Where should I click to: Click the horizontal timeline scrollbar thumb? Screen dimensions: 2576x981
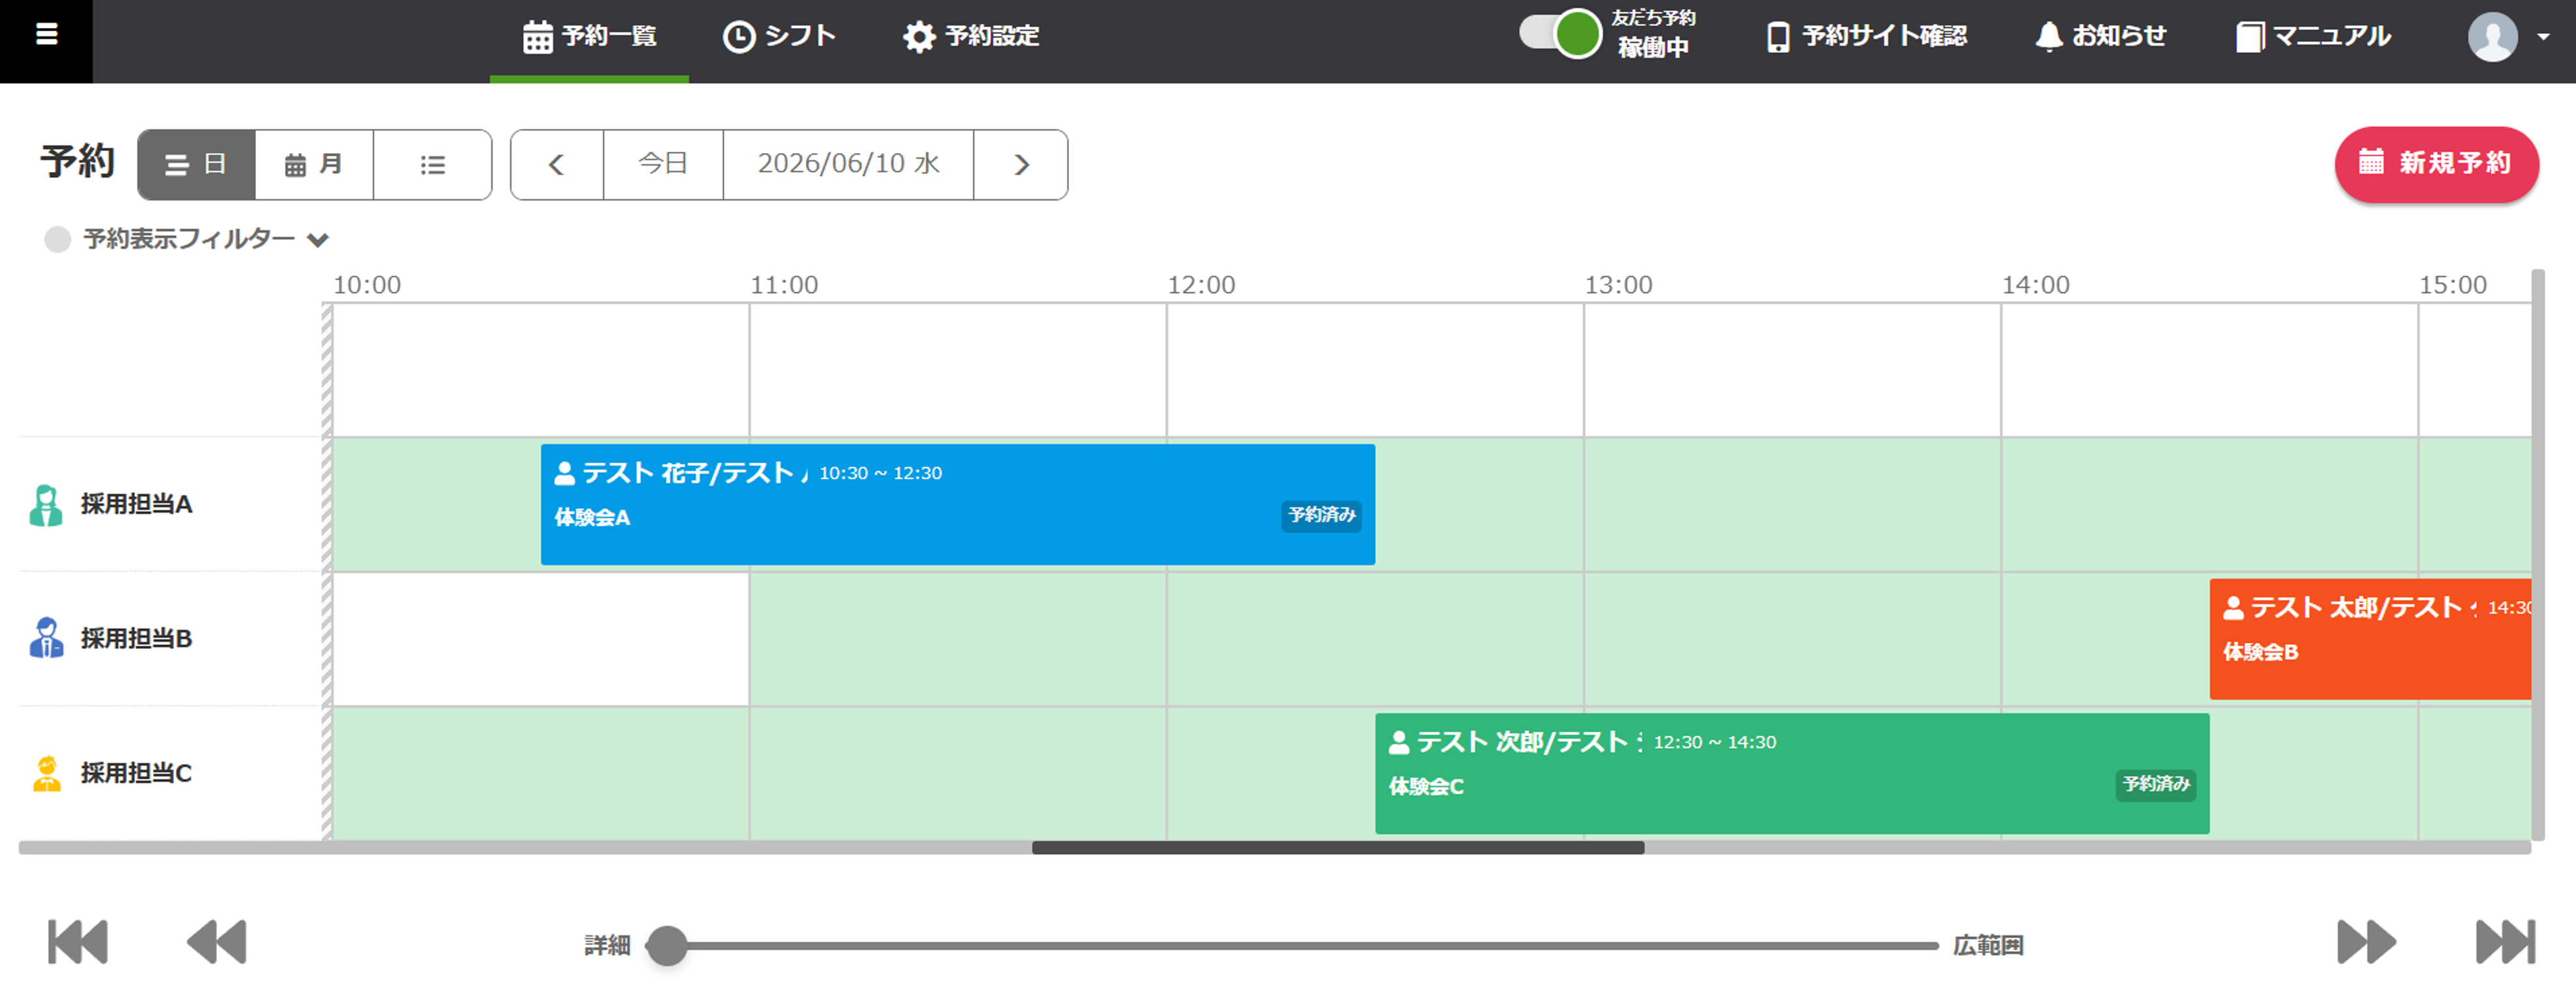(x=1338, y=848)
